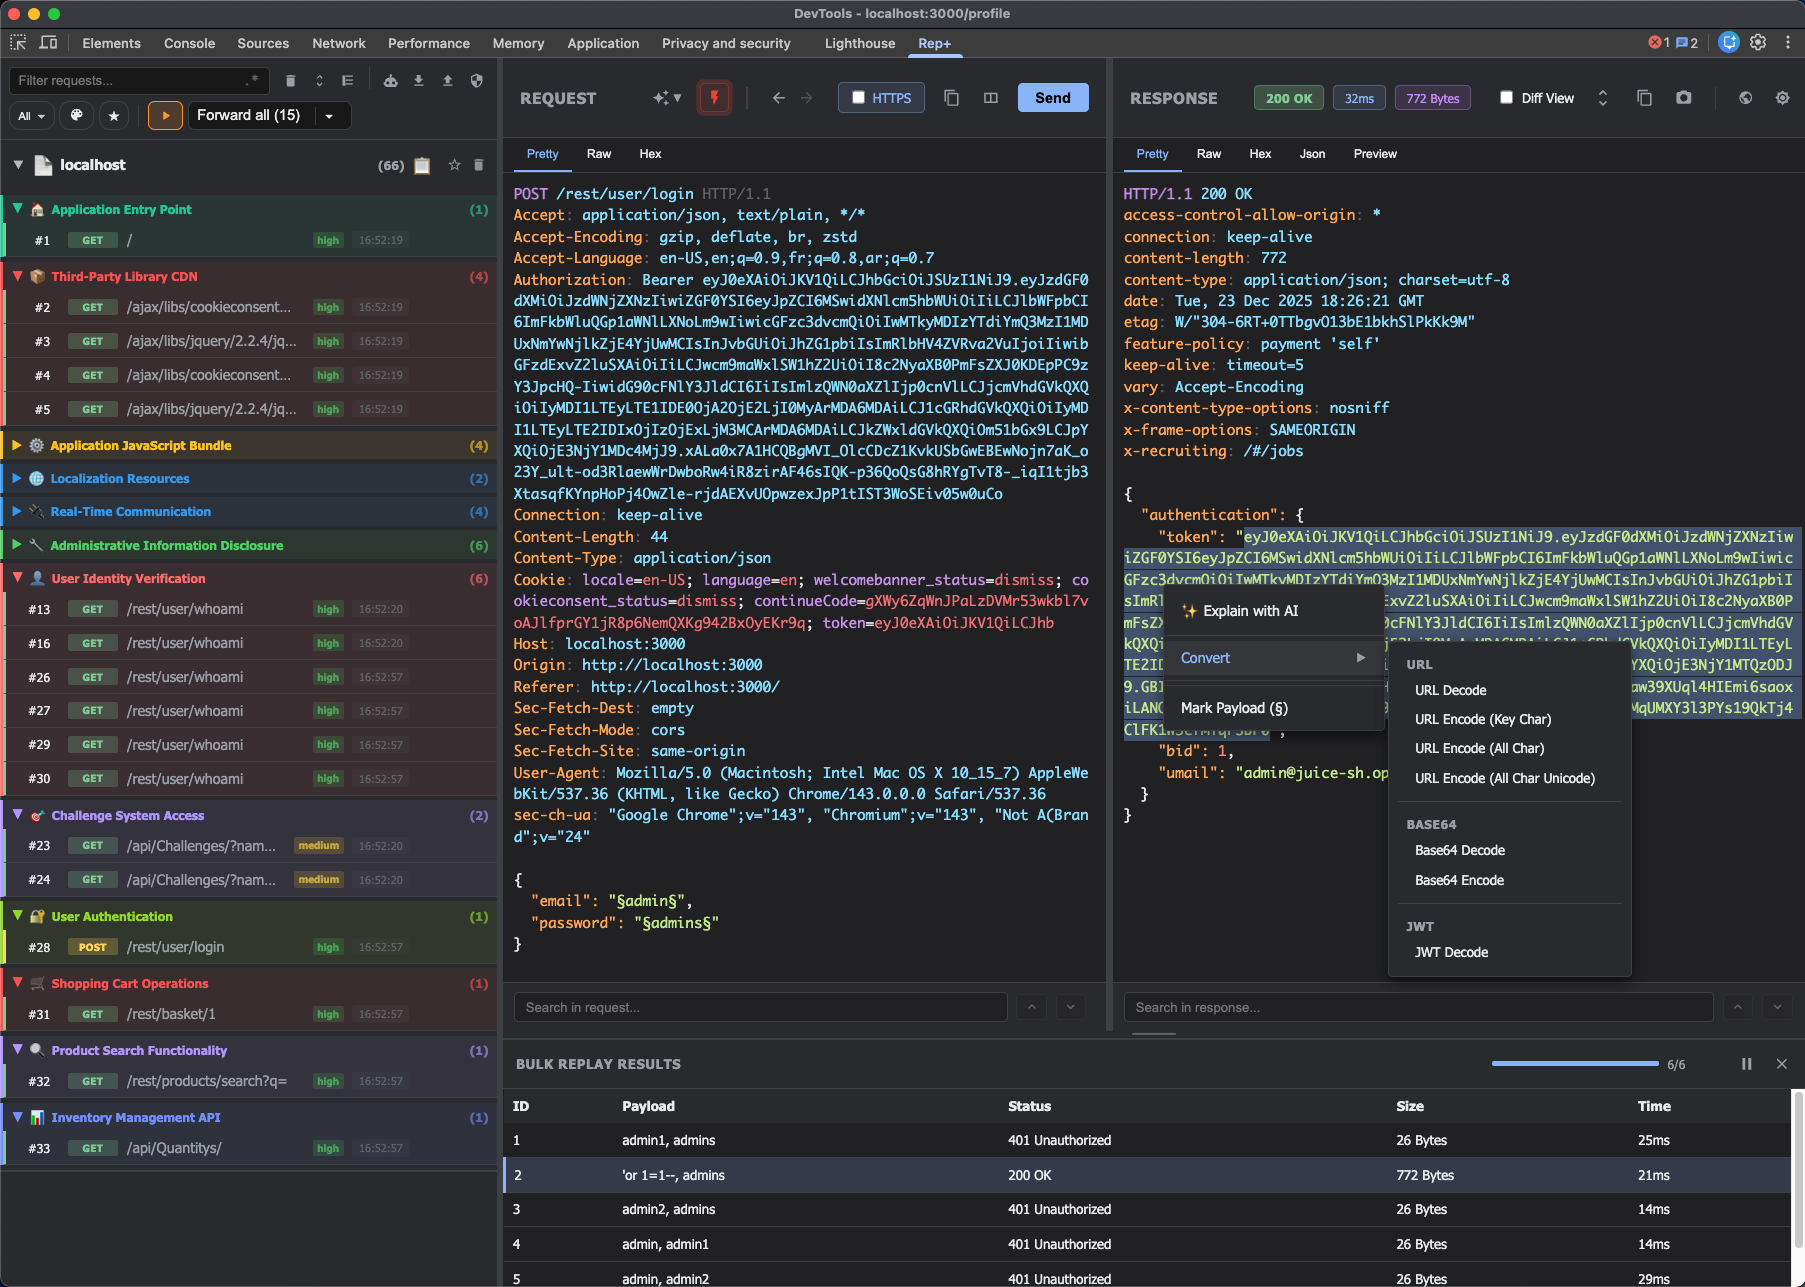Viewport: 1805px width, 1287px height.
Task: Toggle the Diff View checkbox
Action: [x=1506, y=98]
